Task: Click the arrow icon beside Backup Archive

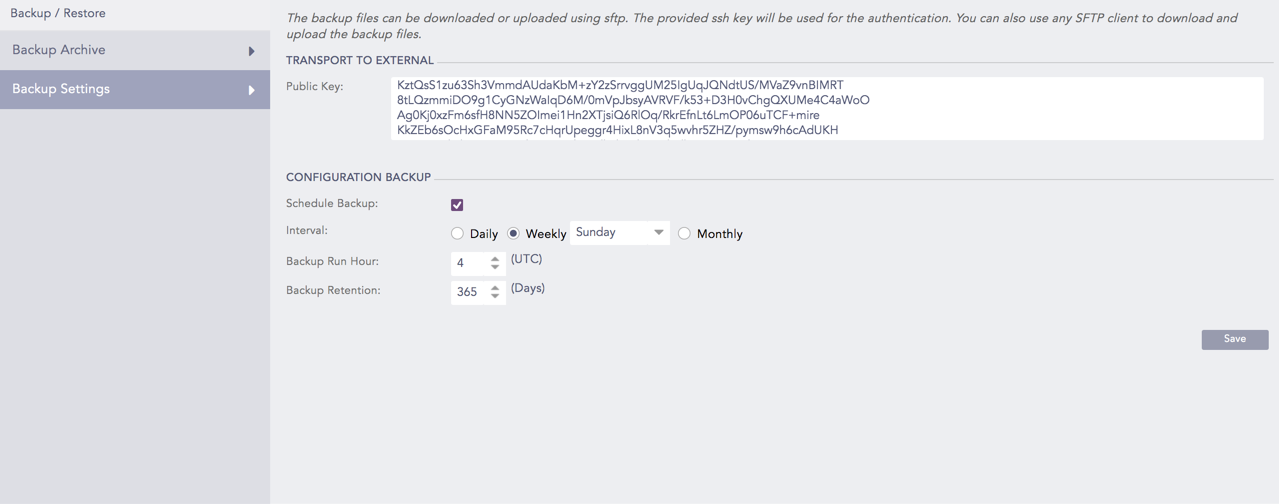Action: 251,51
